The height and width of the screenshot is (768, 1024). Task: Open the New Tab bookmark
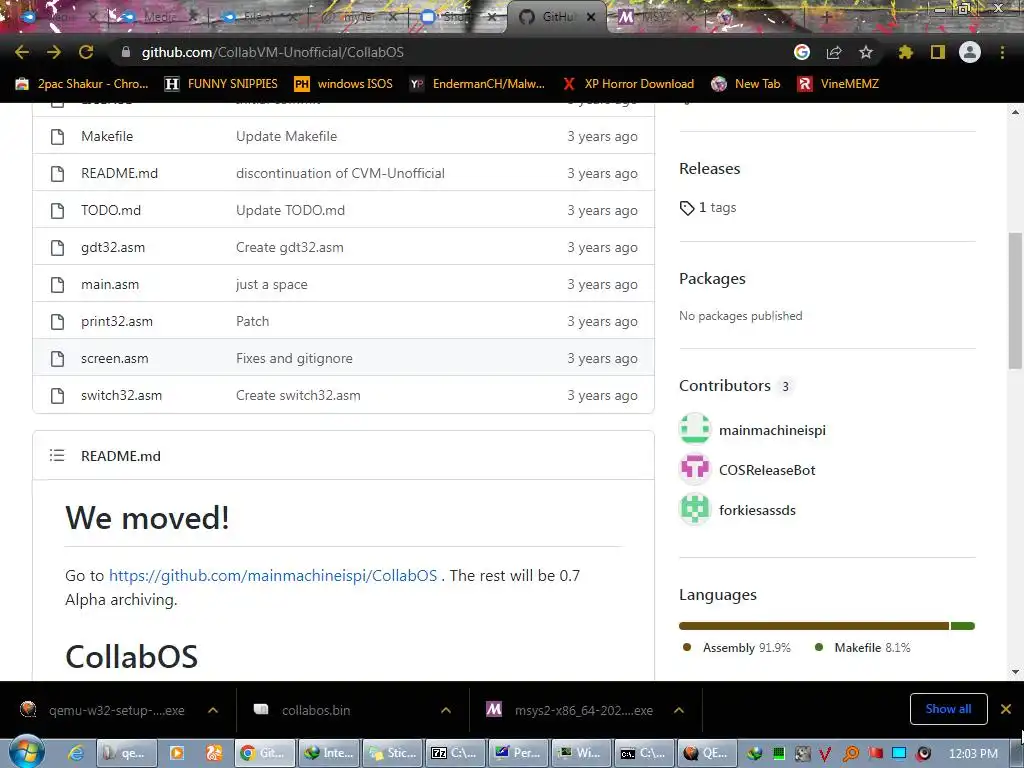pyautogui.click(x=746, y=84)
